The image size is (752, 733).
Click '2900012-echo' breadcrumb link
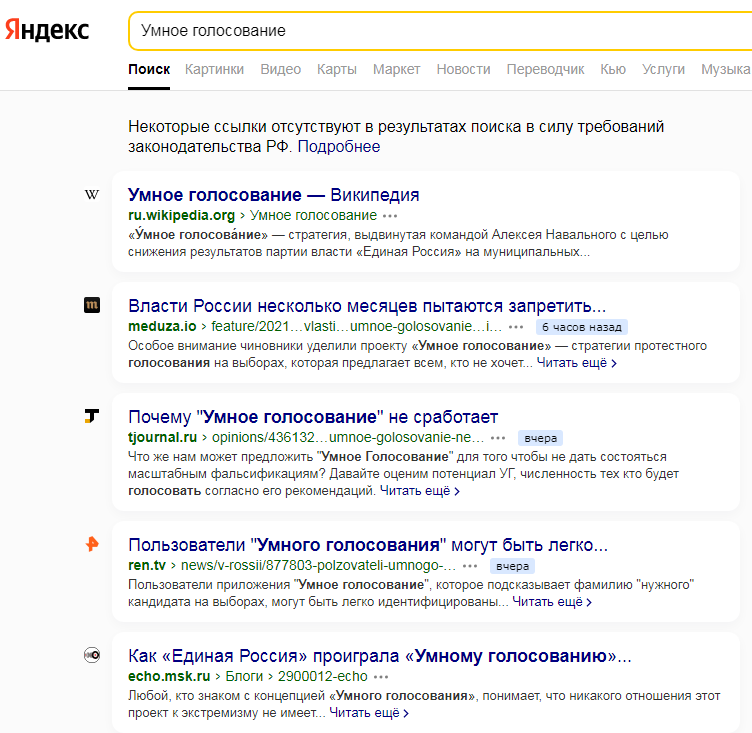coord(322,676)
